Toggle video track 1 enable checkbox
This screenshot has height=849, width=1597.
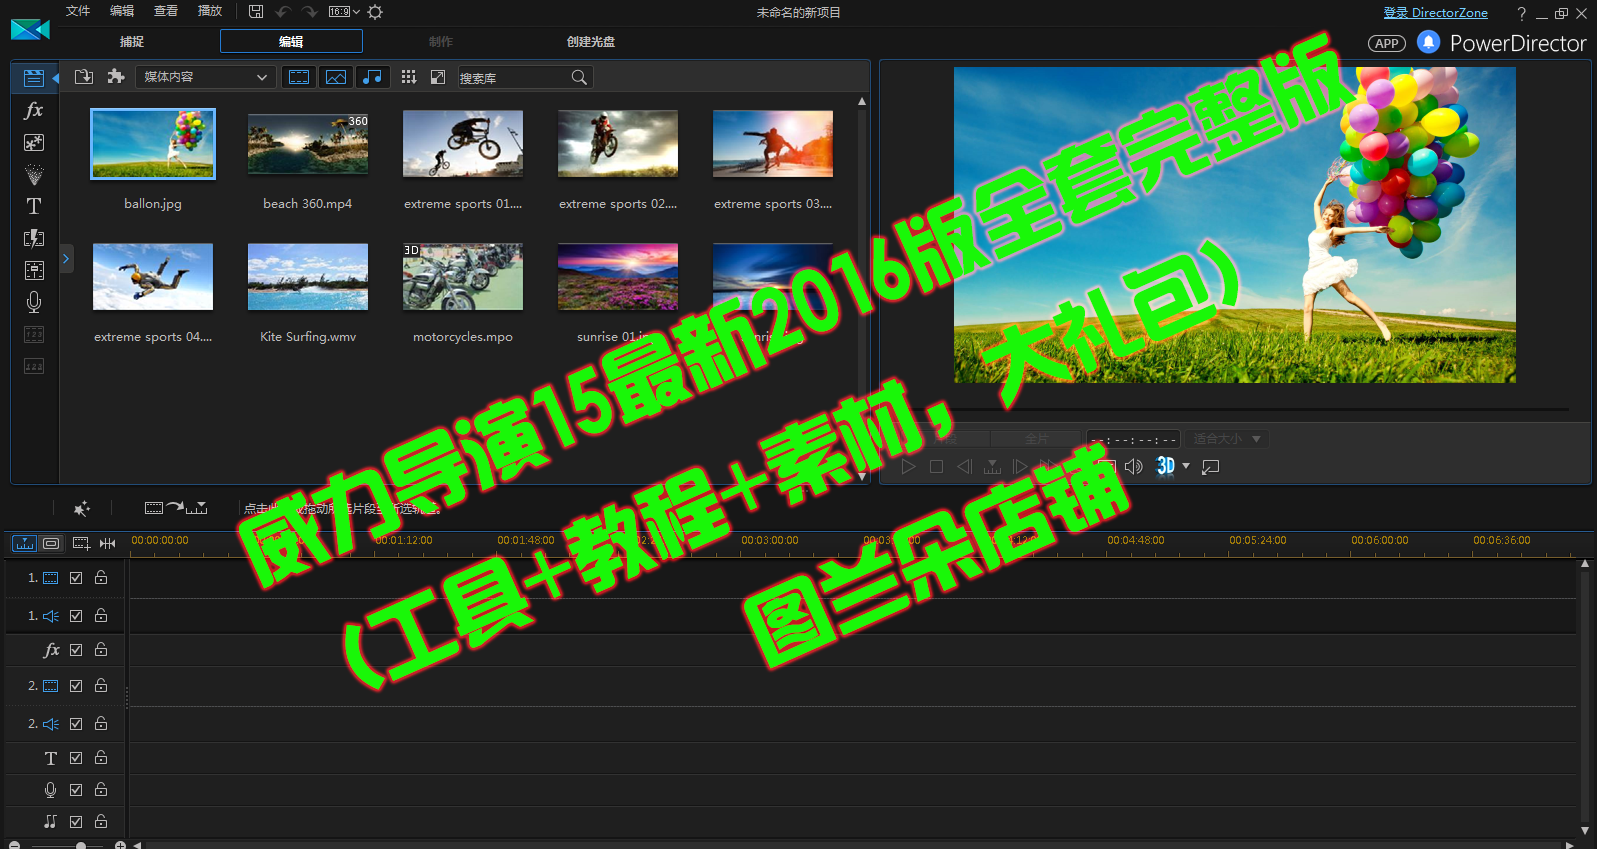pos(76,578)
